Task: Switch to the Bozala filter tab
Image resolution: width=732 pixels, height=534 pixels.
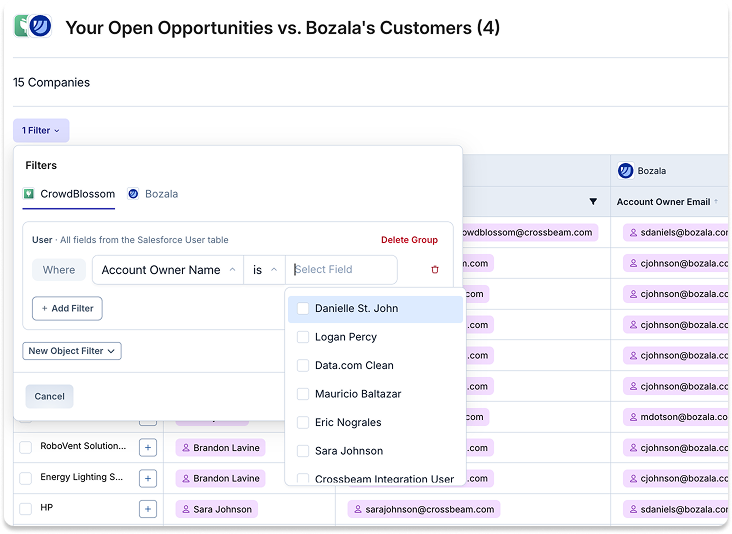Action: [153, 194]
